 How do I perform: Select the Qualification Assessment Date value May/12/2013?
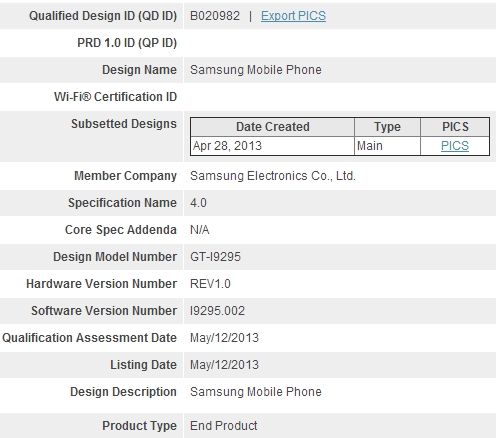point(224,338)
